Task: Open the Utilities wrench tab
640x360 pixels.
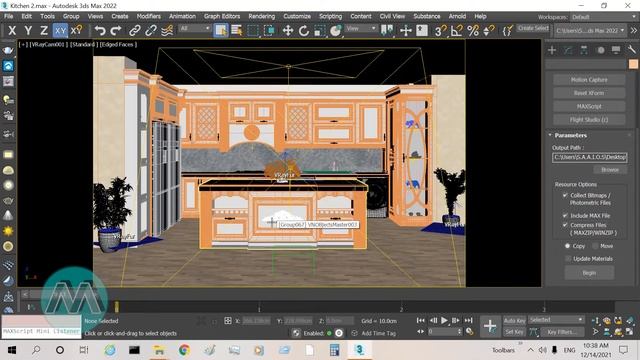Action: pos(631,50)
